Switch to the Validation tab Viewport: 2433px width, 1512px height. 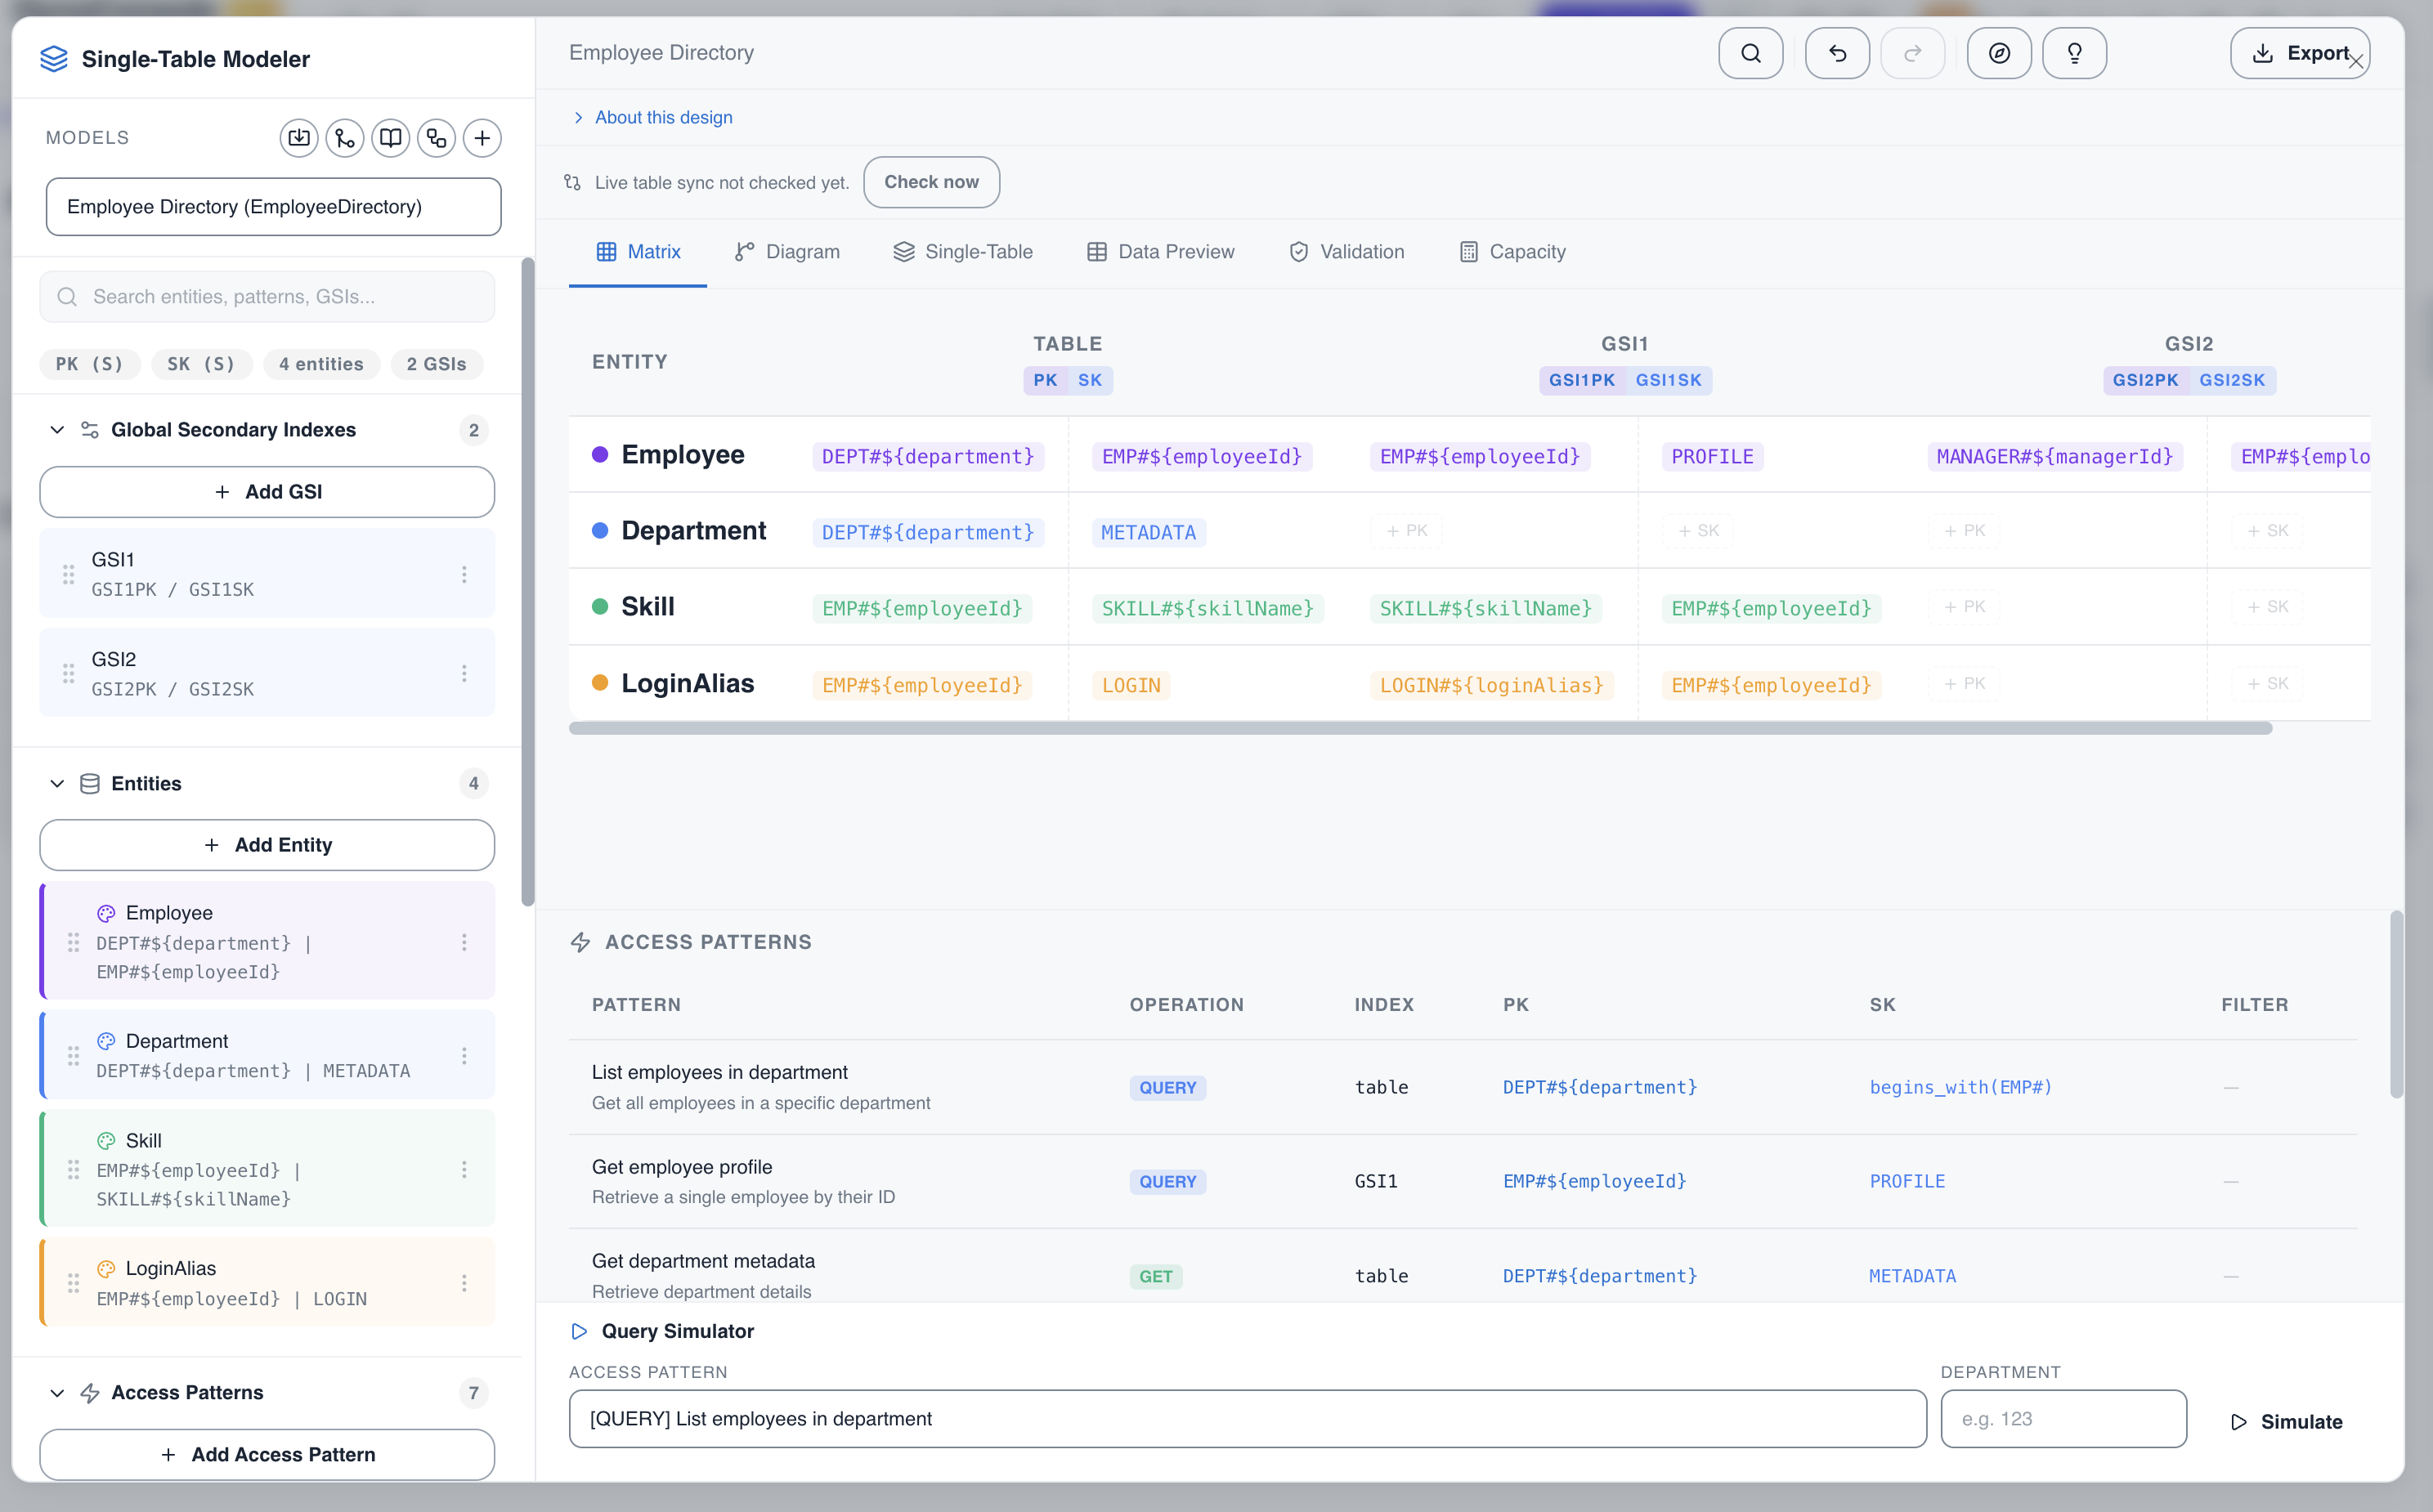click(1346, 252)
